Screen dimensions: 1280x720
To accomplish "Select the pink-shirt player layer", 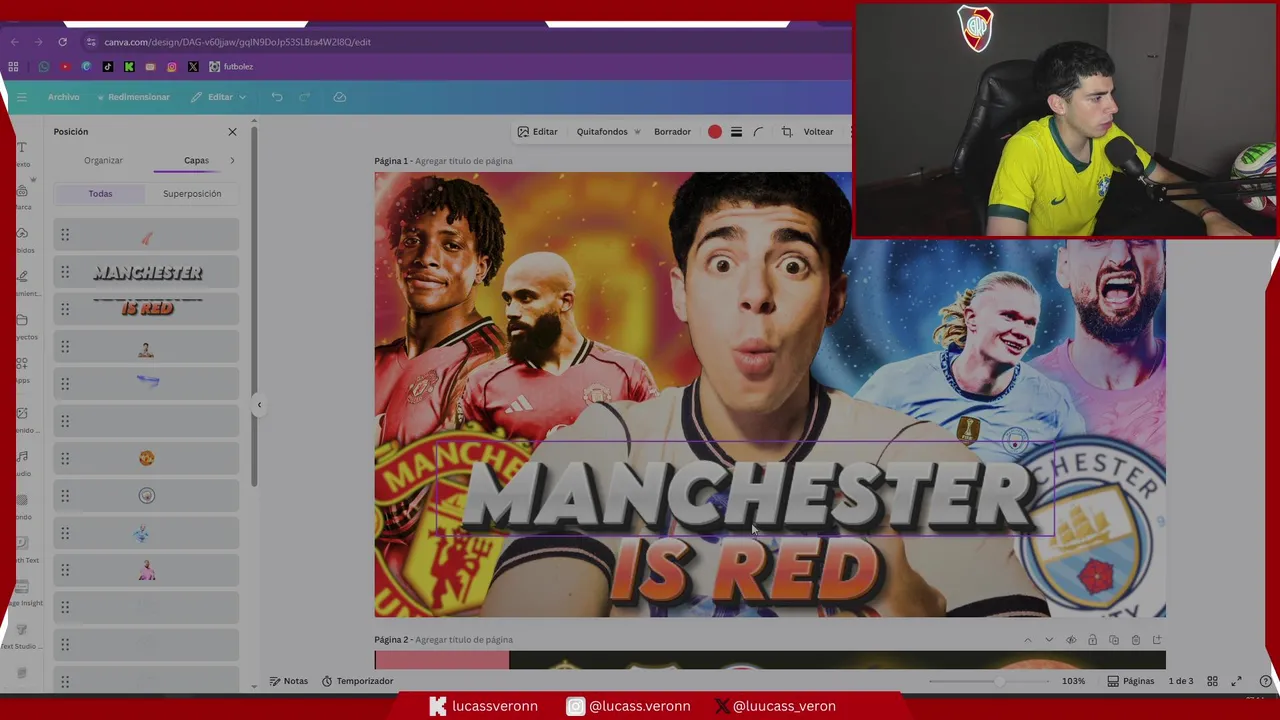I will 146,570.
